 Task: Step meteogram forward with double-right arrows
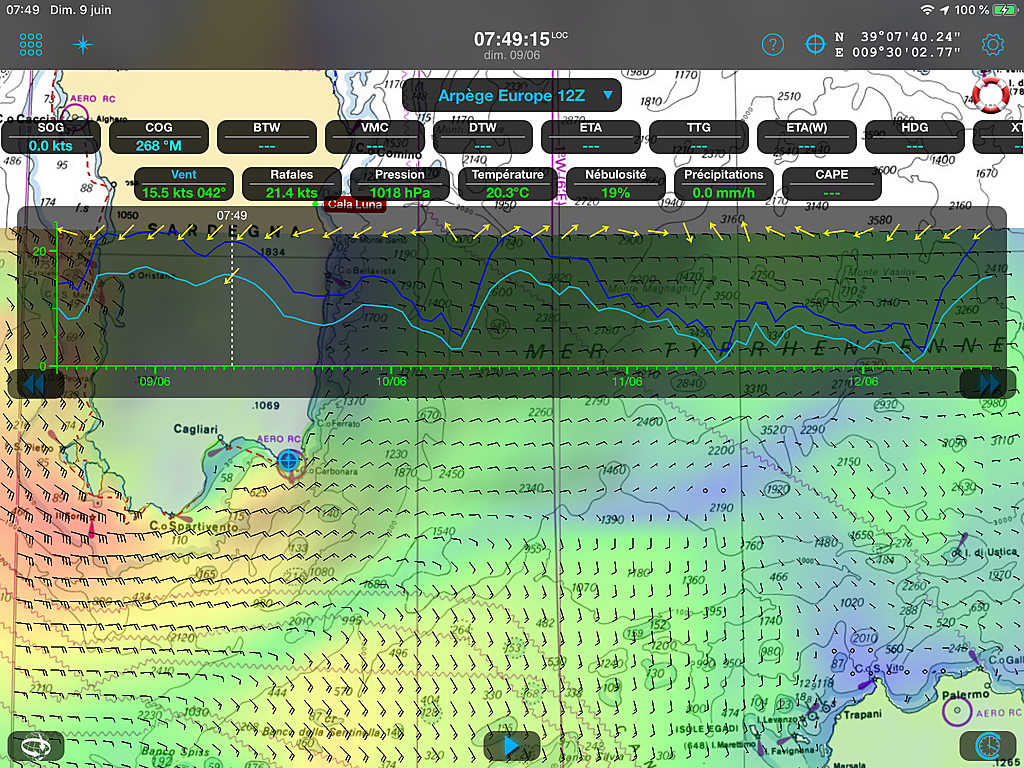point(989,383)
